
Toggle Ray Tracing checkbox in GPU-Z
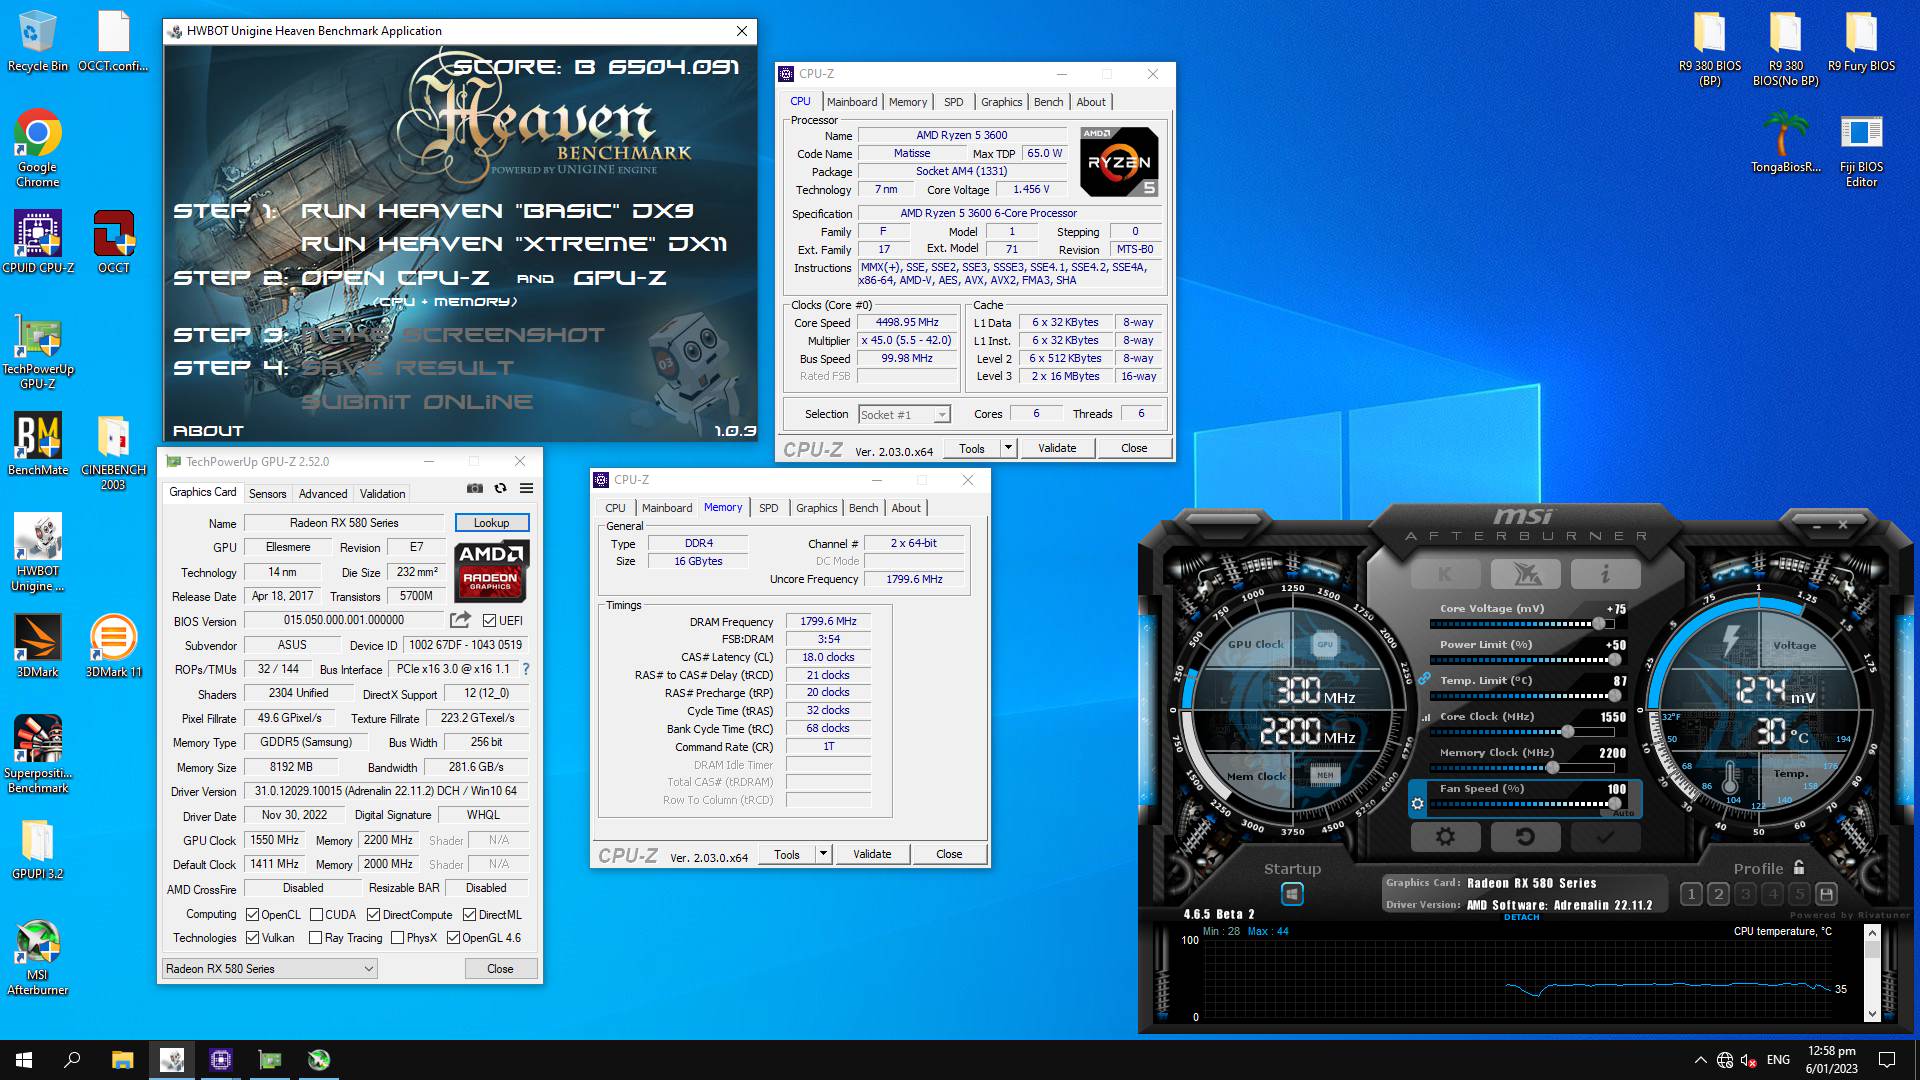(316, 937)
